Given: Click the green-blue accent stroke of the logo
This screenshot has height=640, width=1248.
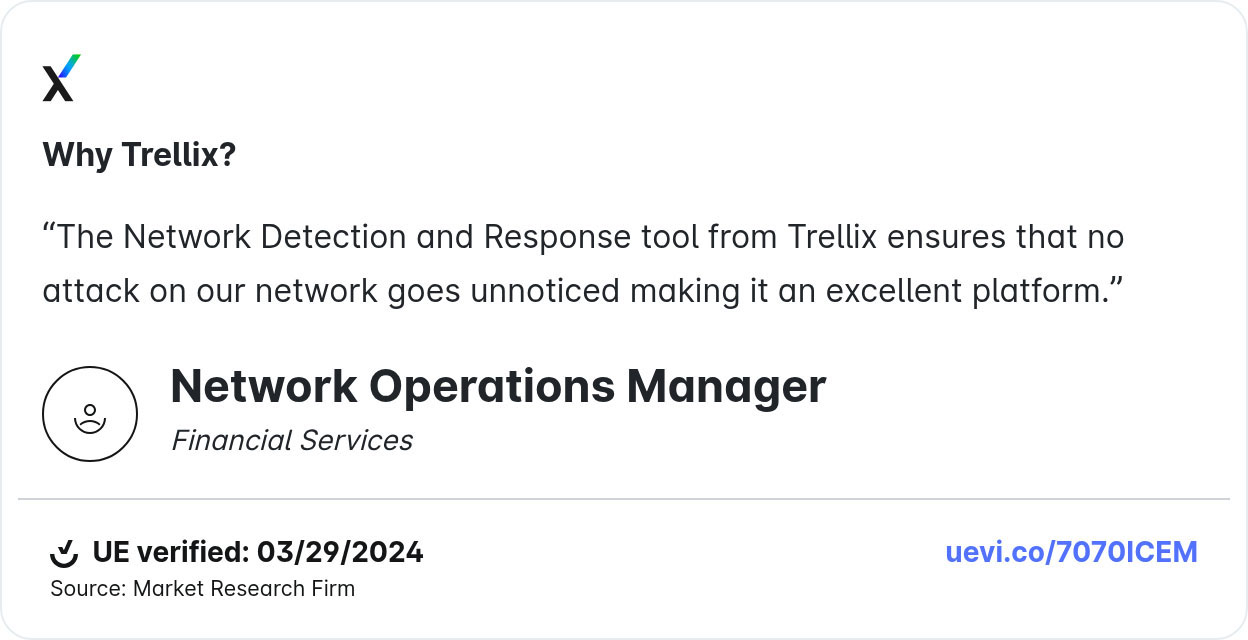Looking at the screenshot, I should coord(70,65).
